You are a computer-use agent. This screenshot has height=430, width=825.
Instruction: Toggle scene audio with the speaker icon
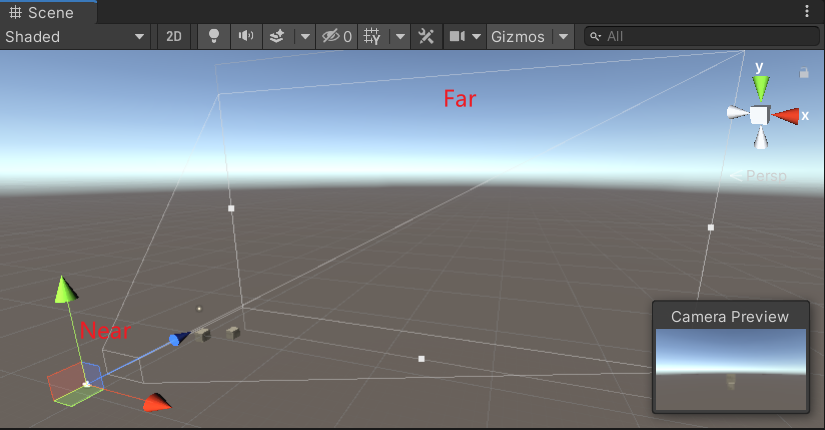[245, 37]
